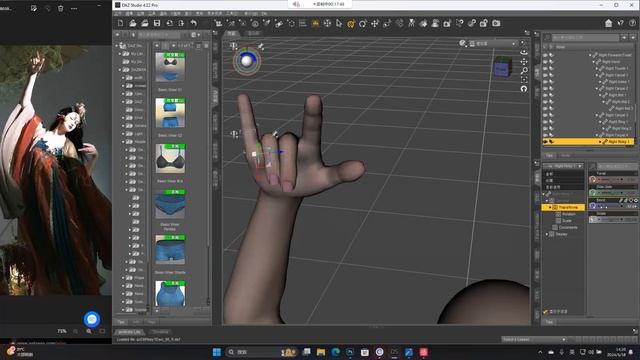The image size is (640, 360).
Task: Select the Translate move arrows tool
Action: (x=375, y=23)
